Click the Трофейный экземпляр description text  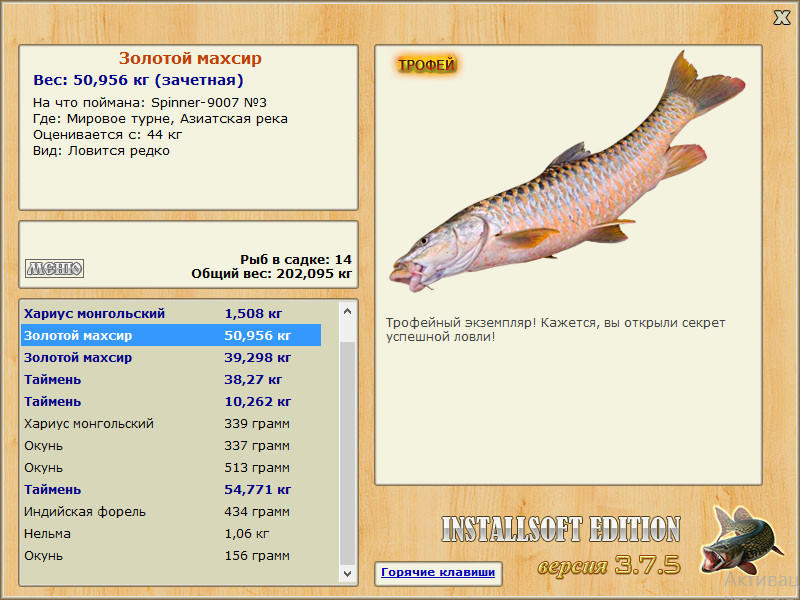click(555, 330)
